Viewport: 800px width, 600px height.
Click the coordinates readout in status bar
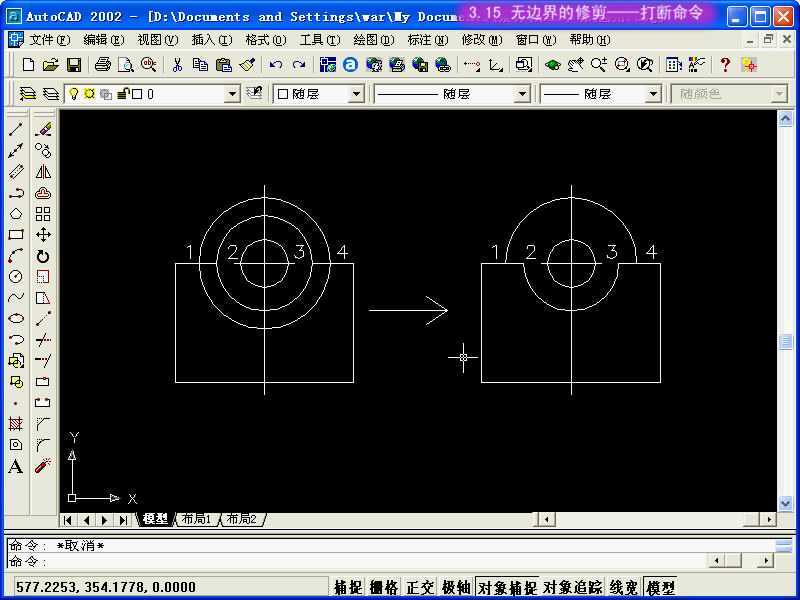pyautogui.click(x=106, y=587)
